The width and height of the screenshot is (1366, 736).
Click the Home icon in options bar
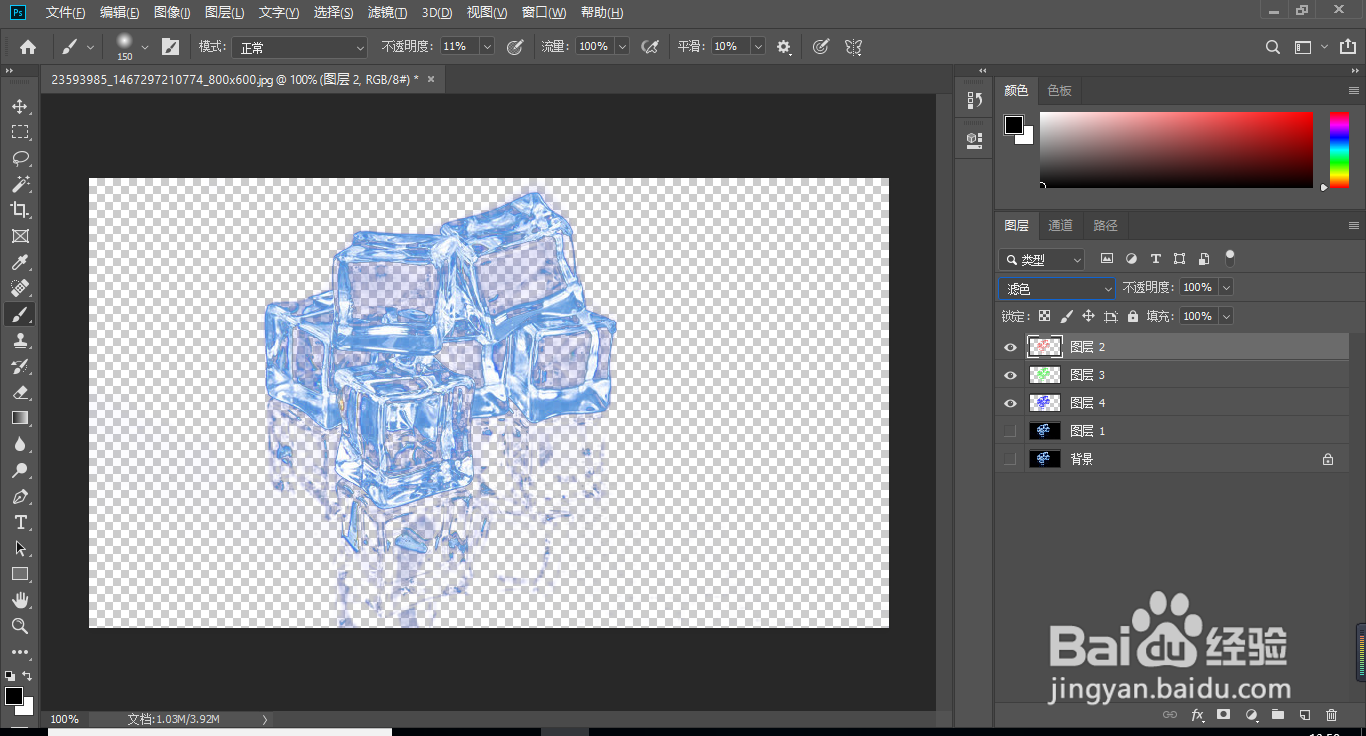coord(28,46)
